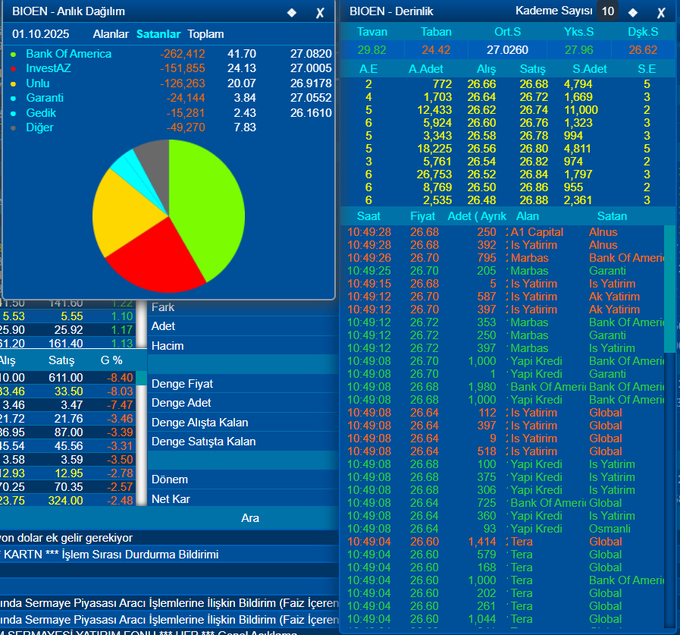Click the Diğer row label

39,128
